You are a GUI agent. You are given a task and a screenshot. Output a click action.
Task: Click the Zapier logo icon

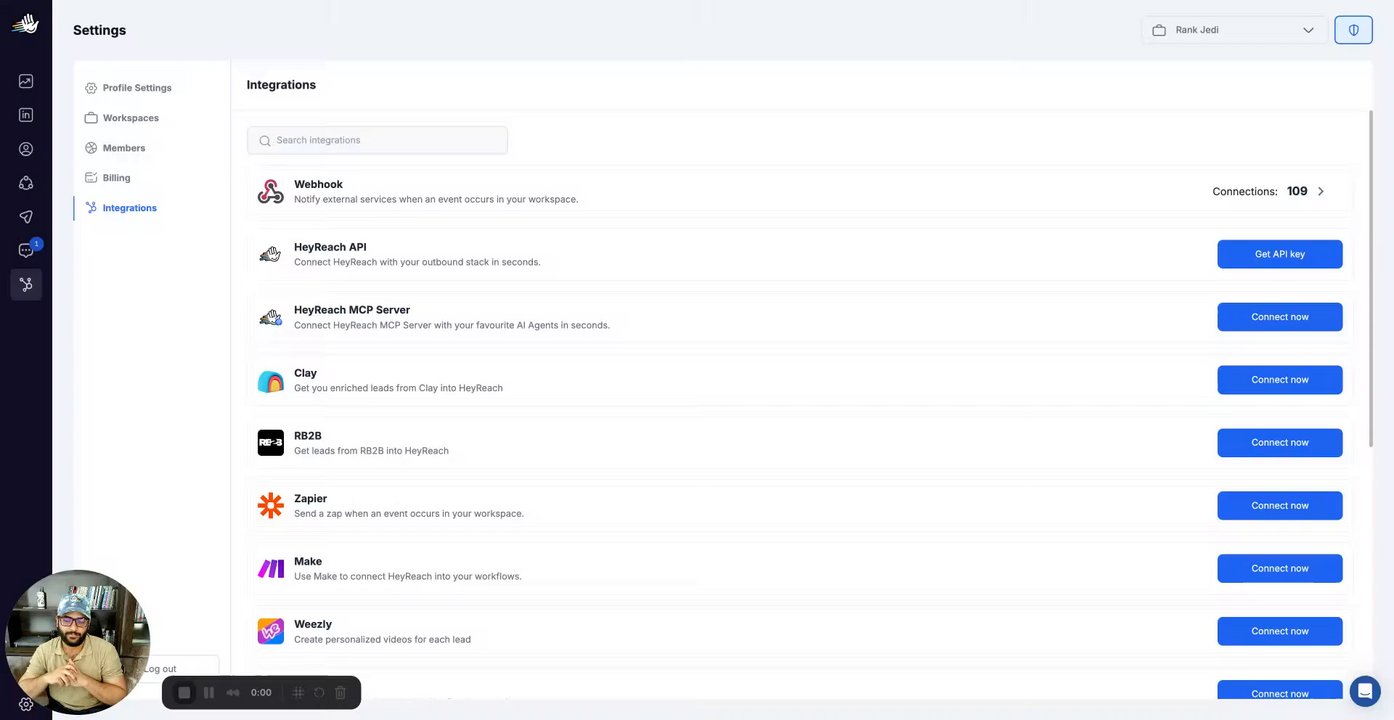coord(270,506)
